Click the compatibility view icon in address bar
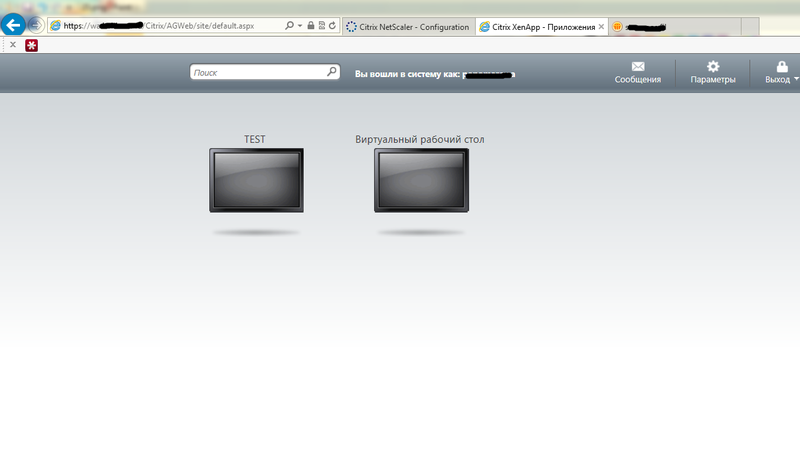Viewport: 800px width, 451px height. (x=322, y=26)
